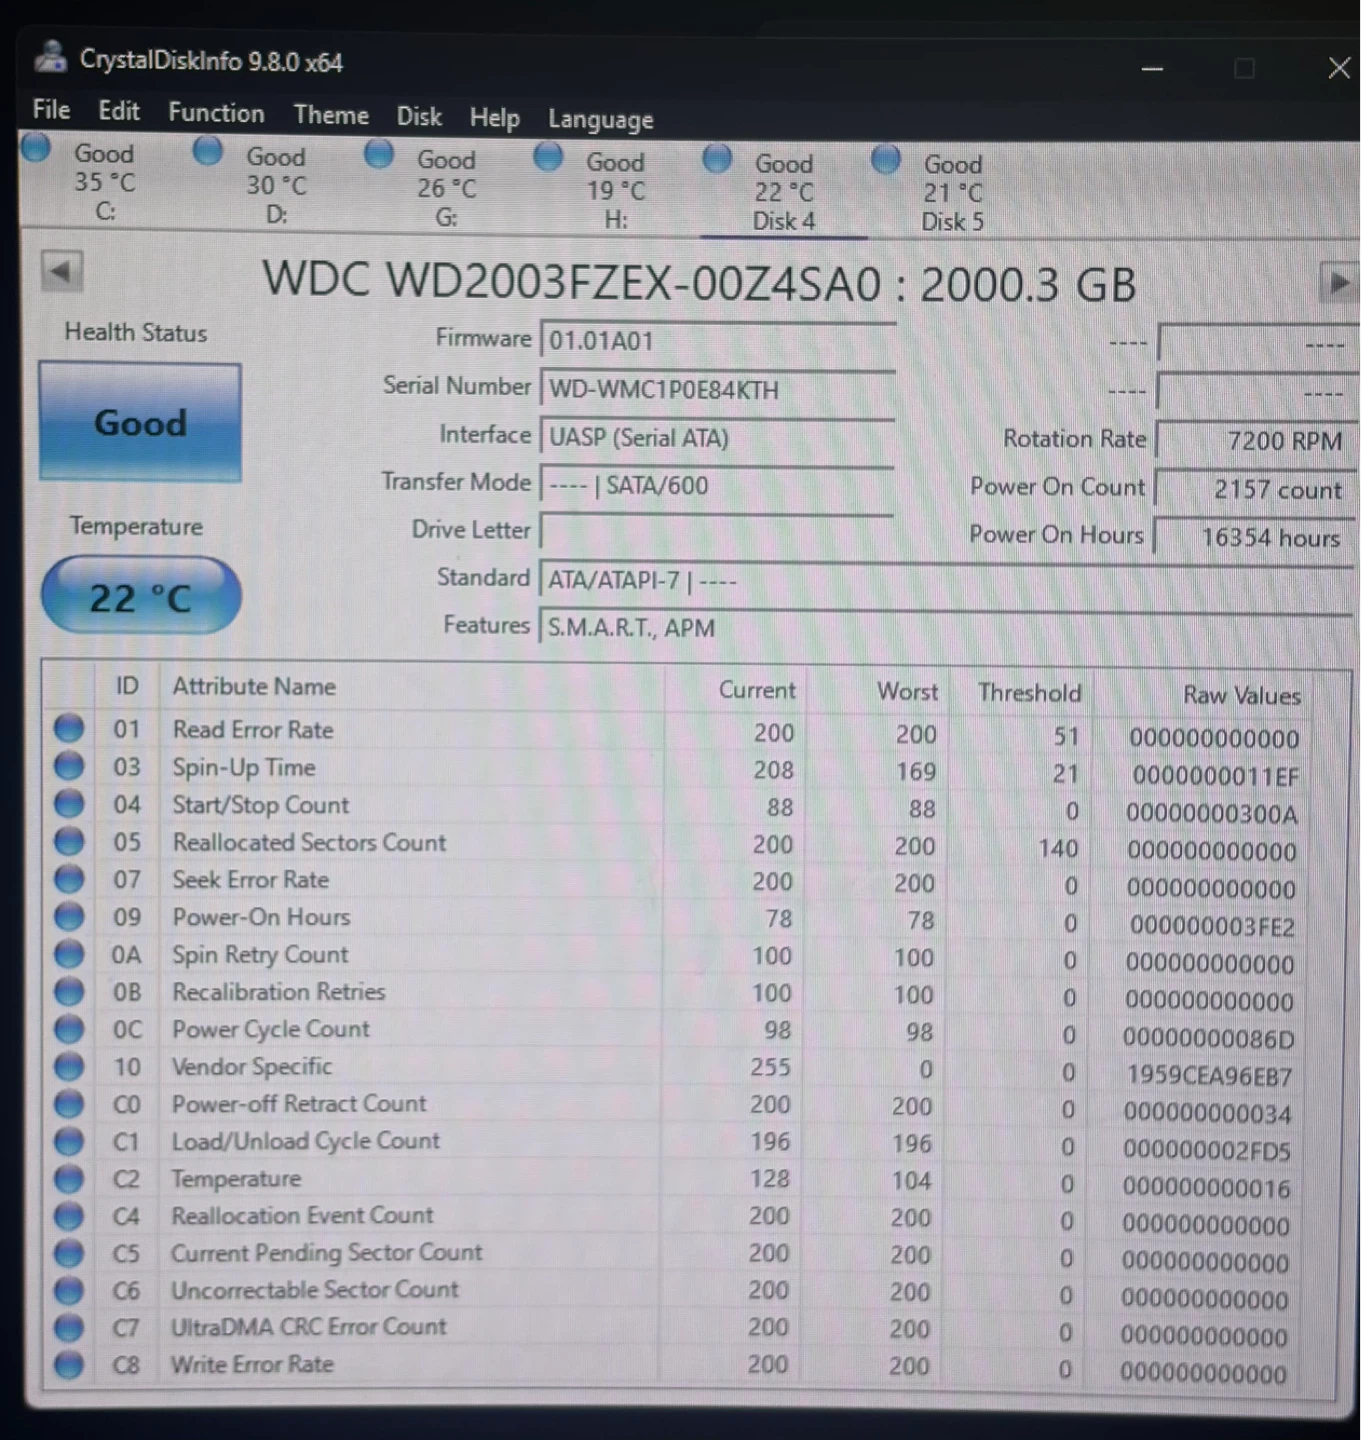Click the status icon for Vendor Specific
Screen dimensions: 1361x1440
[69, 1066]
